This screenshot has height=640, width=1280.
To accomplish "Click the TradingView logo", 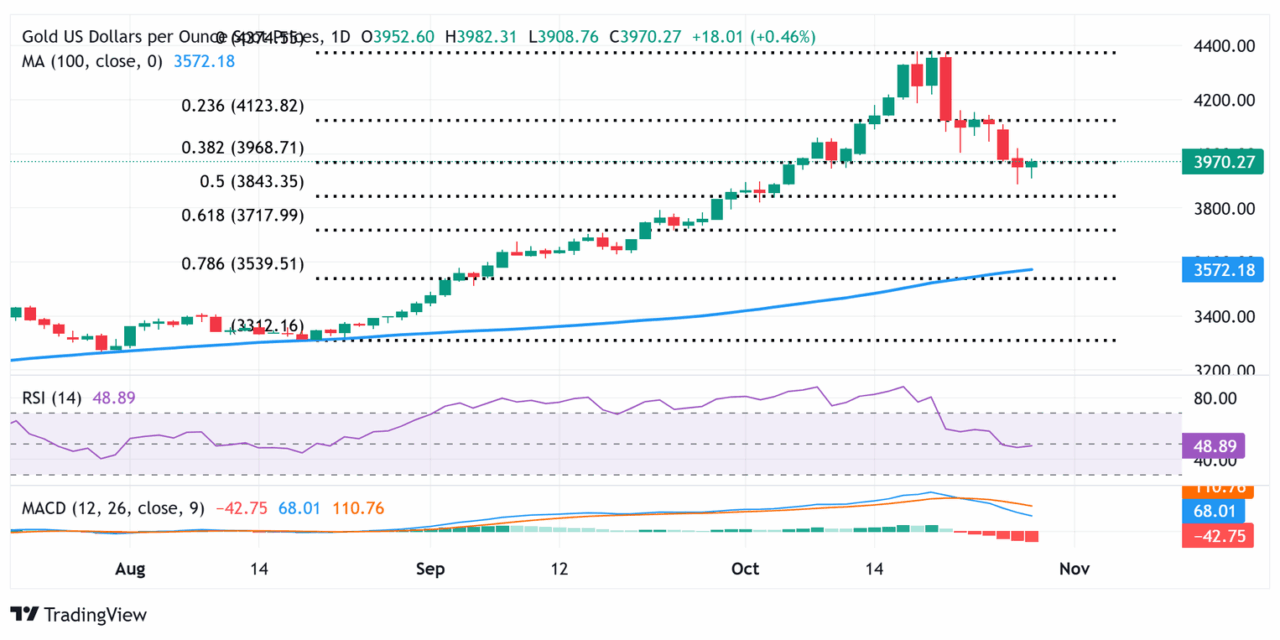I will 78,614.
